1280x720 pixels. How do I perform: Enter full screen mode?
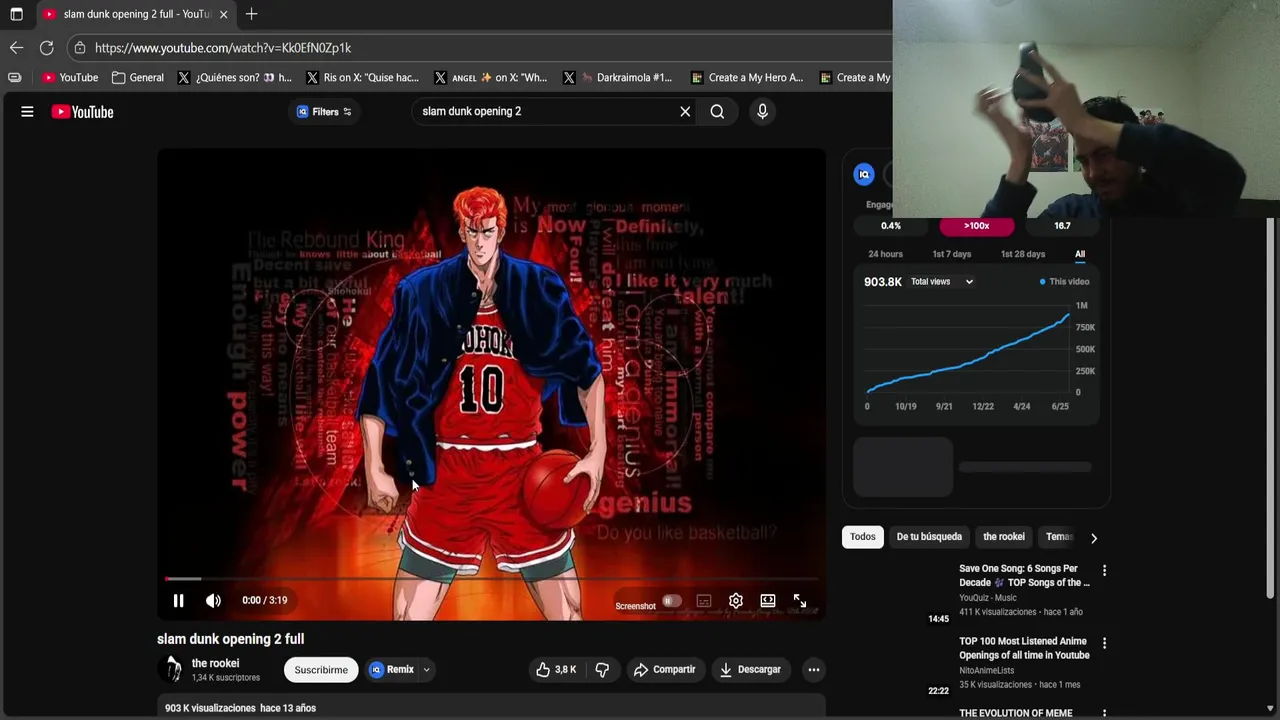click(x=800, y=601)
